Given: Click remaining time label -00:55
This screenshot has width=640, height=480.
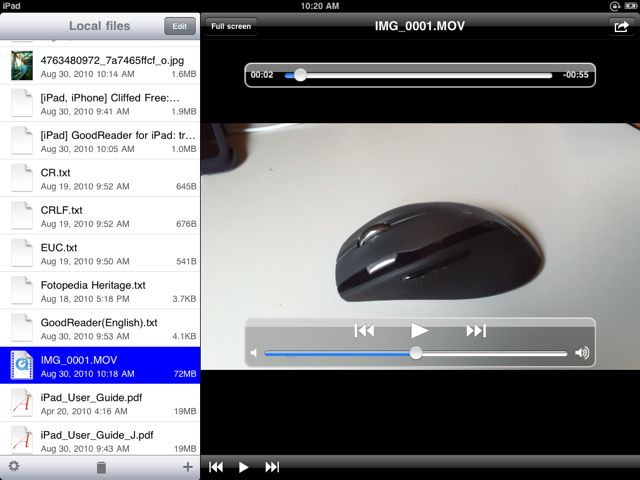Looking at the screenshot, I should point(575,75).
